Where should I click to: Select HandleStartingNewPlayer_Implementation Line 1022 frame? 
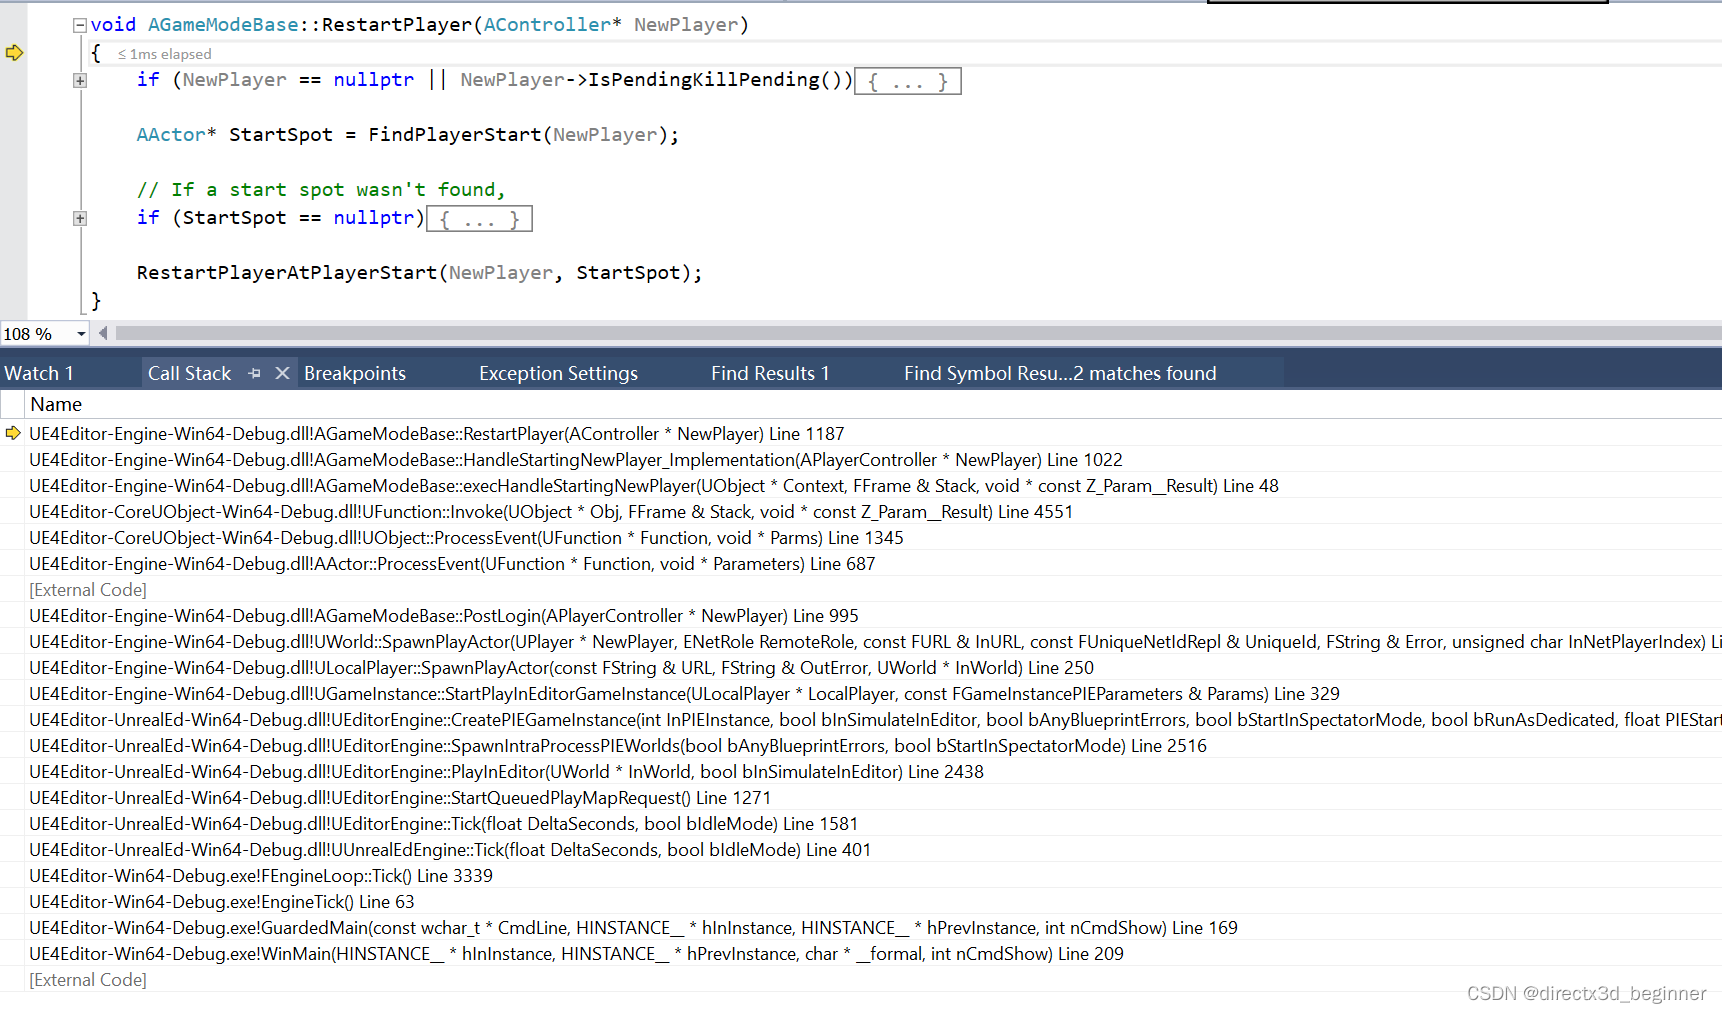[x=575, y=460]
